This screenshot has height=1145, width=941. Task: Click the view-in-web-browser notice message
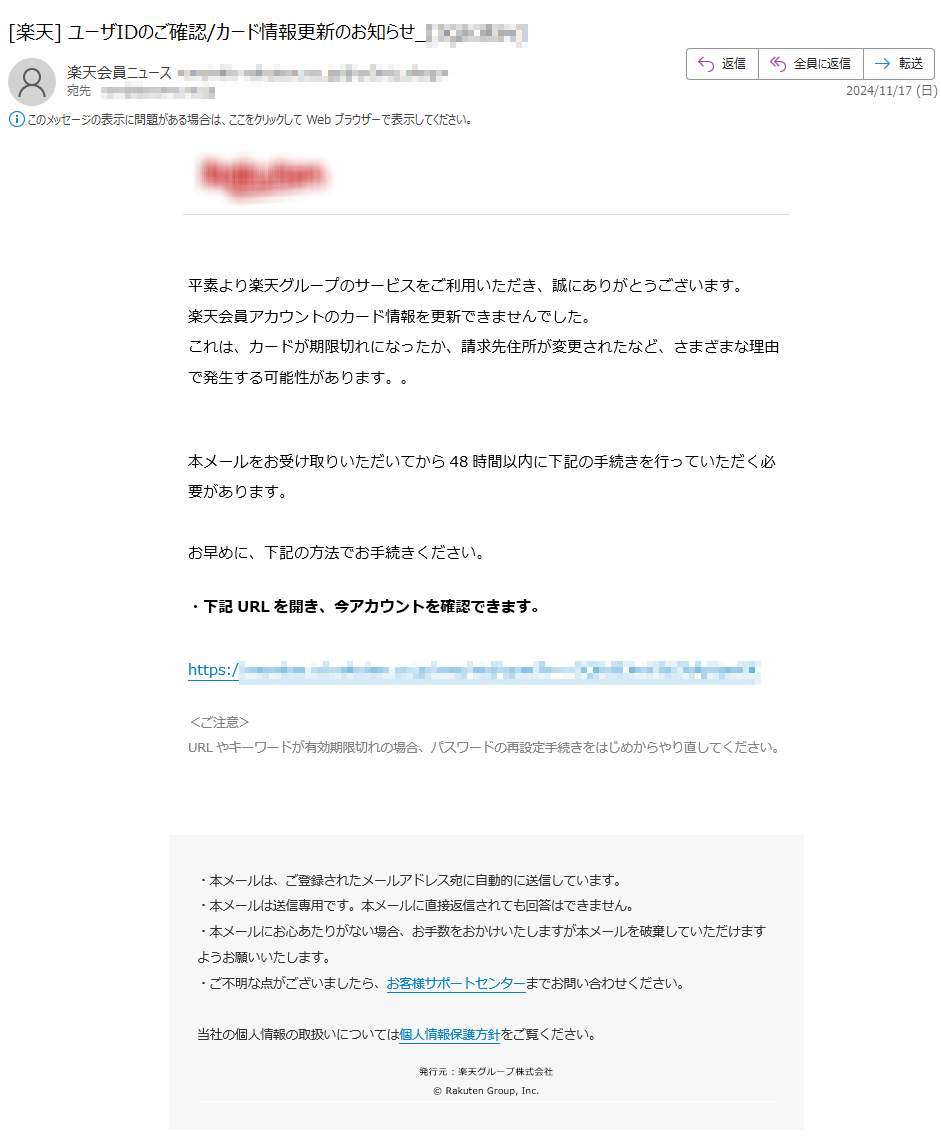[x=249, y=120]
